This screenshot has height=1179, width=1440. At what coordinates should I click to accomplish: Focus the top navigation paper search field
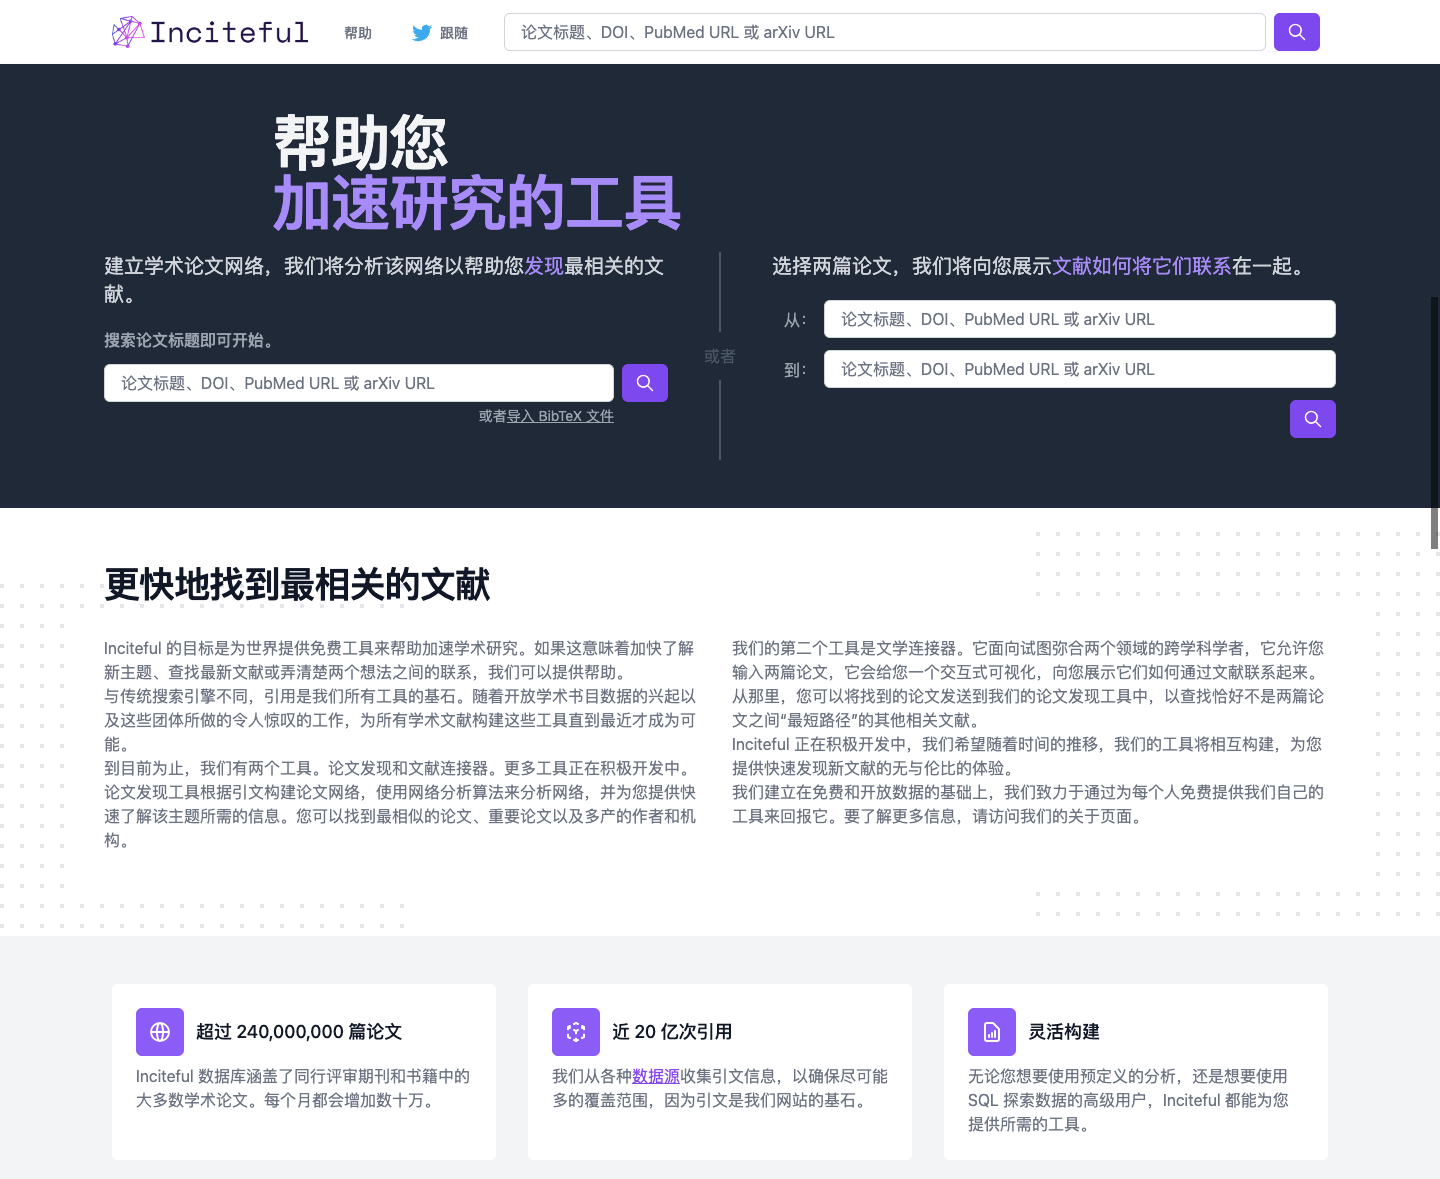[x=885, y=32]
